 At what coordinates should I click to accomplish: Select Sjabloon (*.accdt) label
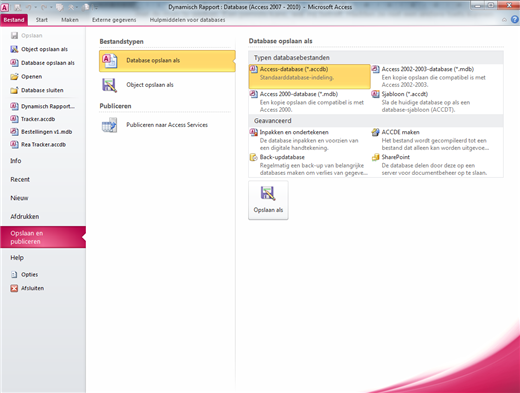[405, 94]
